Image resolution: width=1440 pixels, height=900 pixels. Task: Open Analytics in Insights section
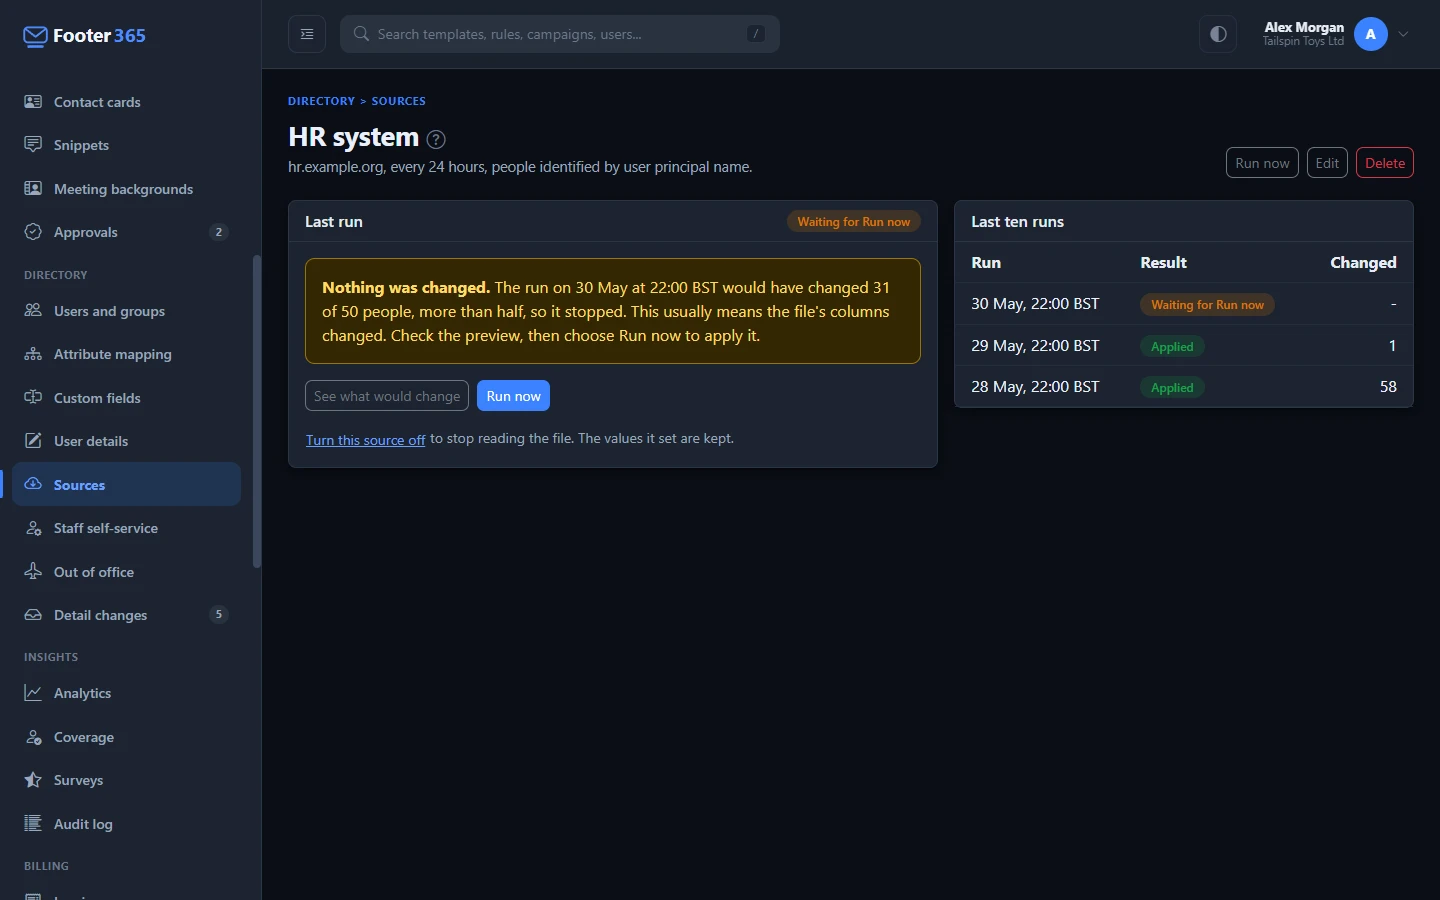(126, 693)
